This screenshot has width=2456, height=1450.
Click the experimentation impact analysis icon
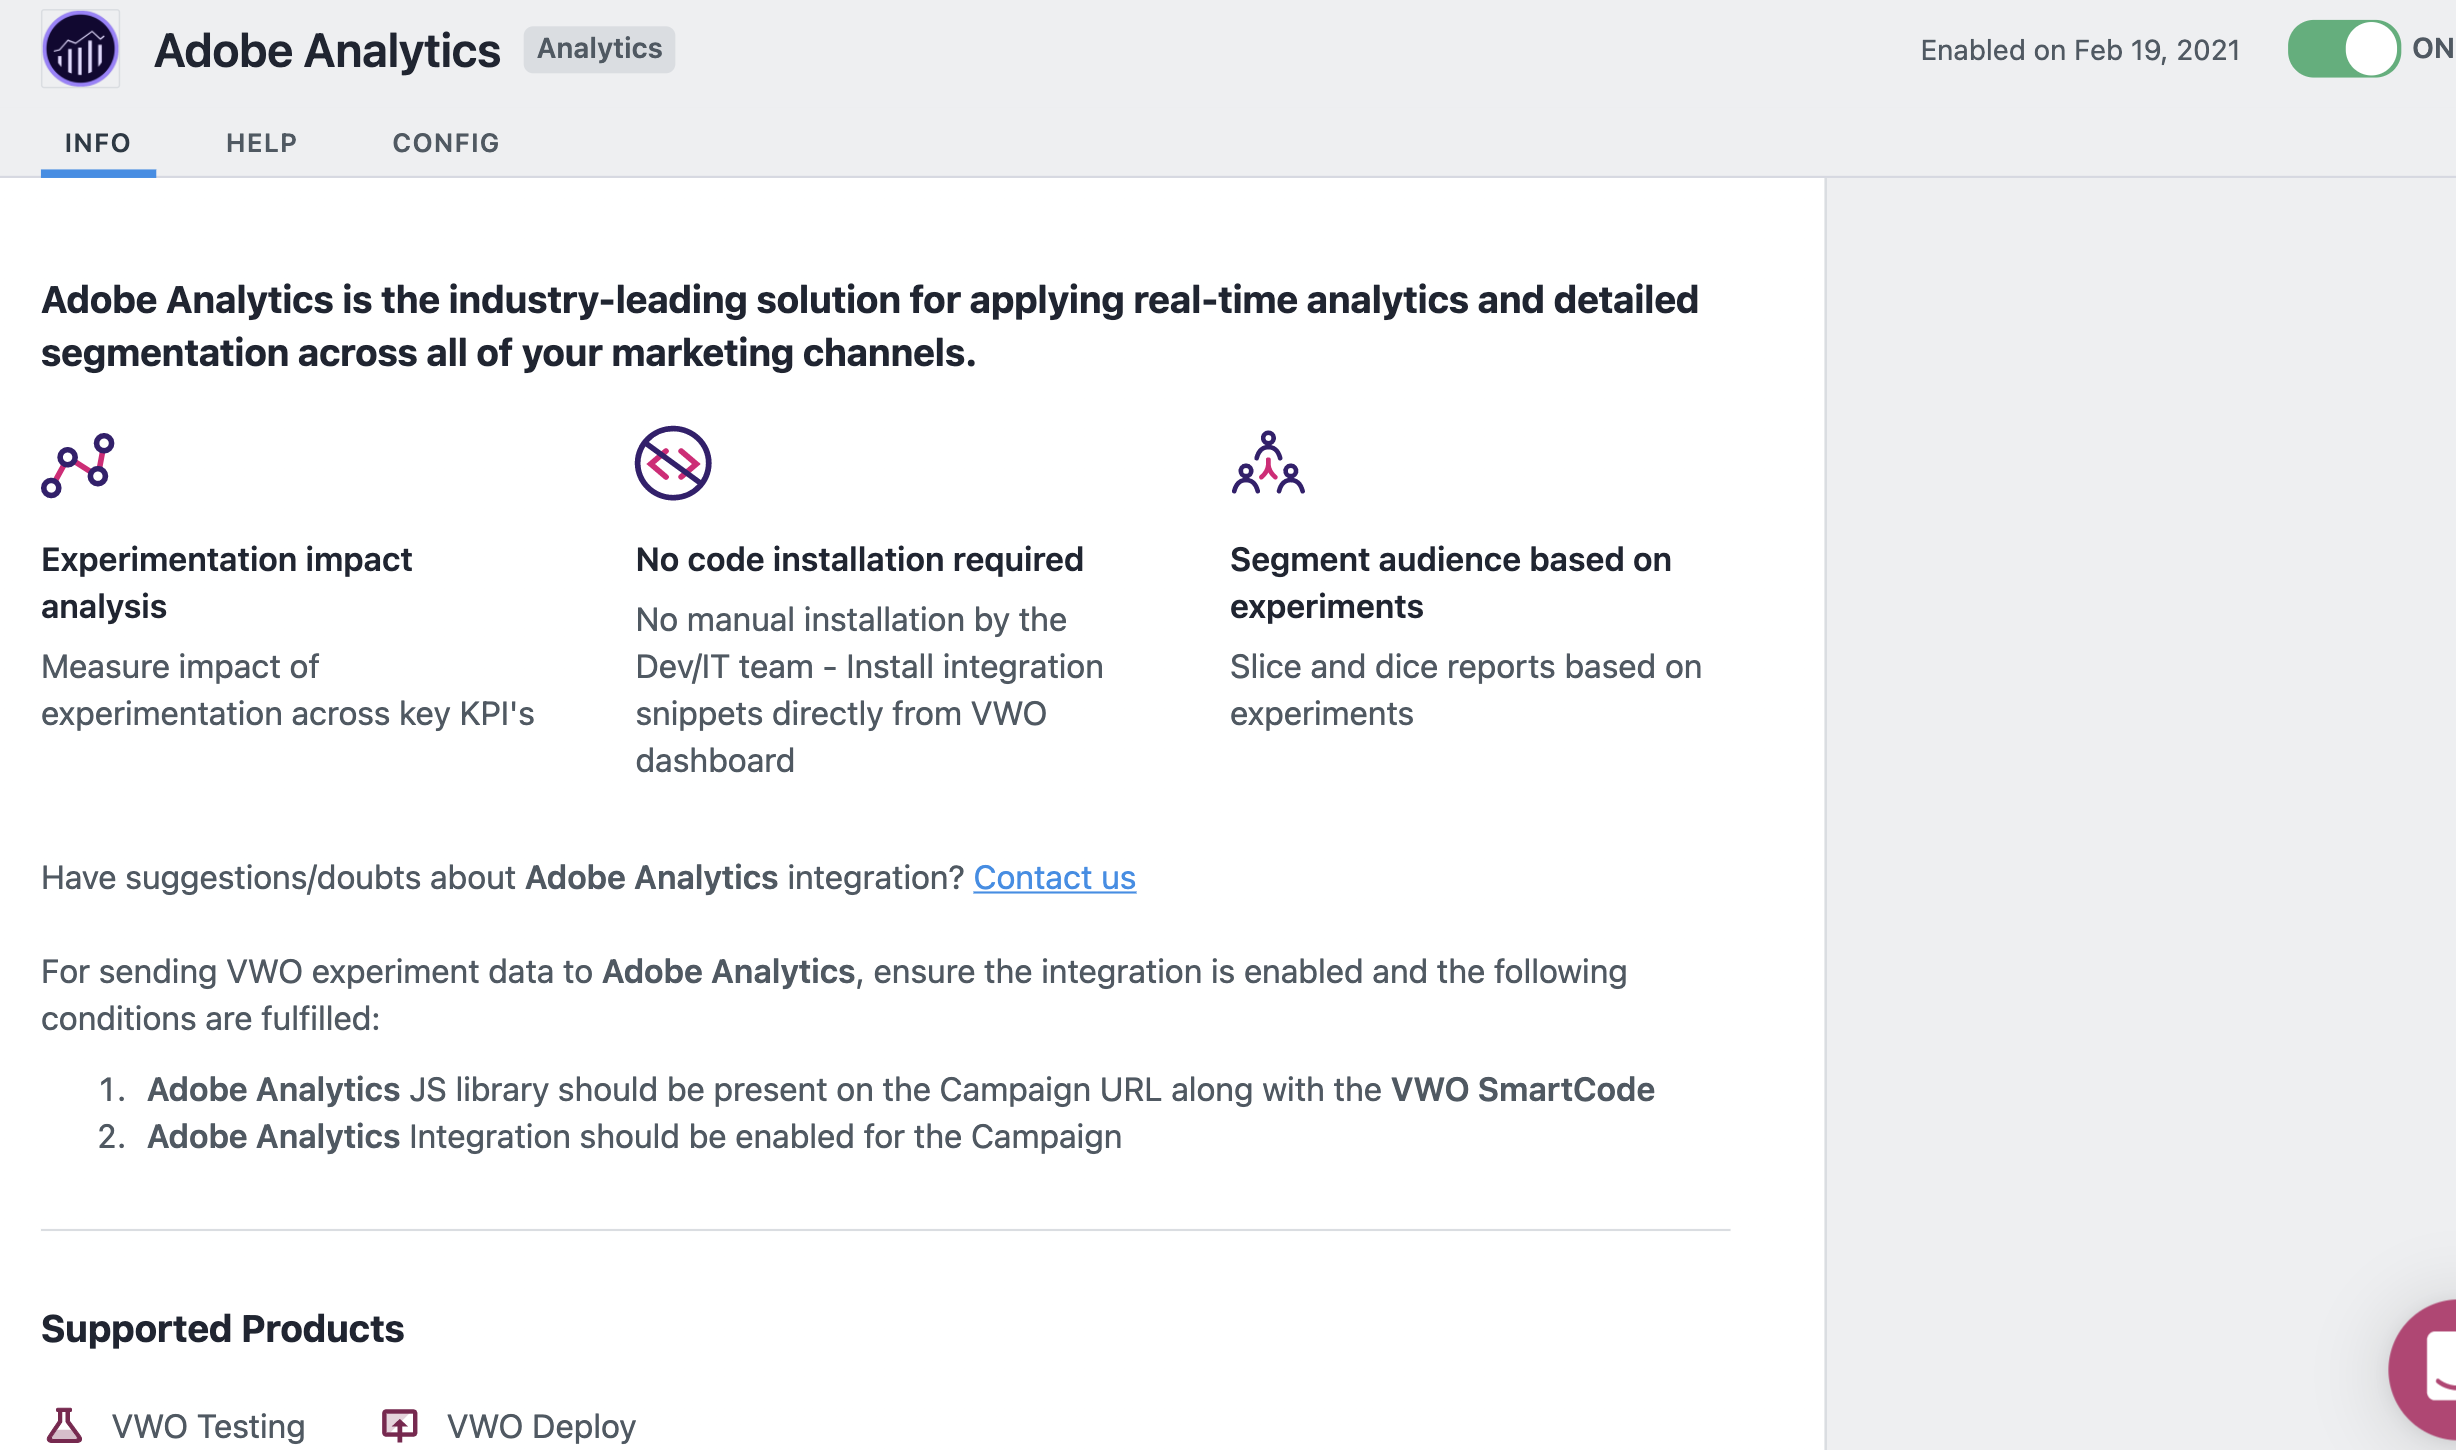tap(81, 466)
